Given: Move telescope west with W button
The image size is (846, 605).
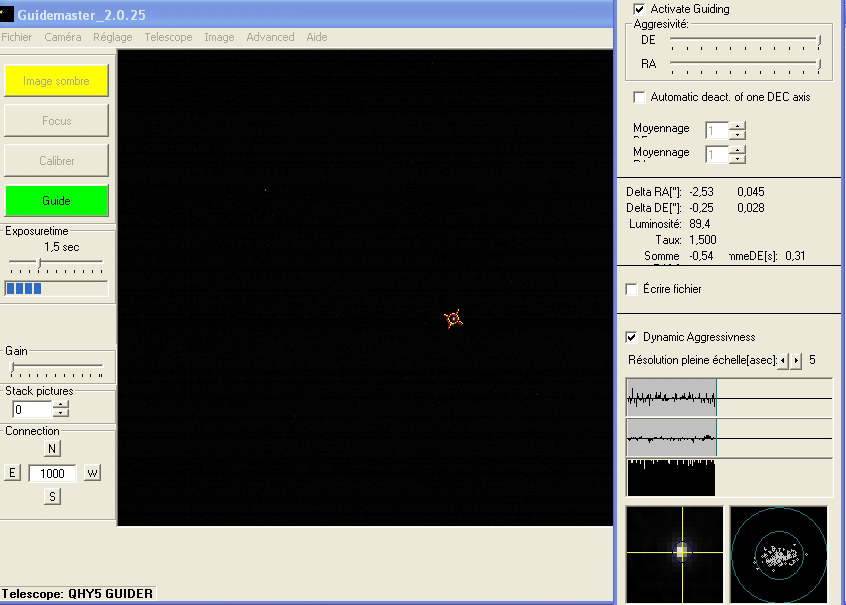Looking at the screenshot, I should (92, 473).
